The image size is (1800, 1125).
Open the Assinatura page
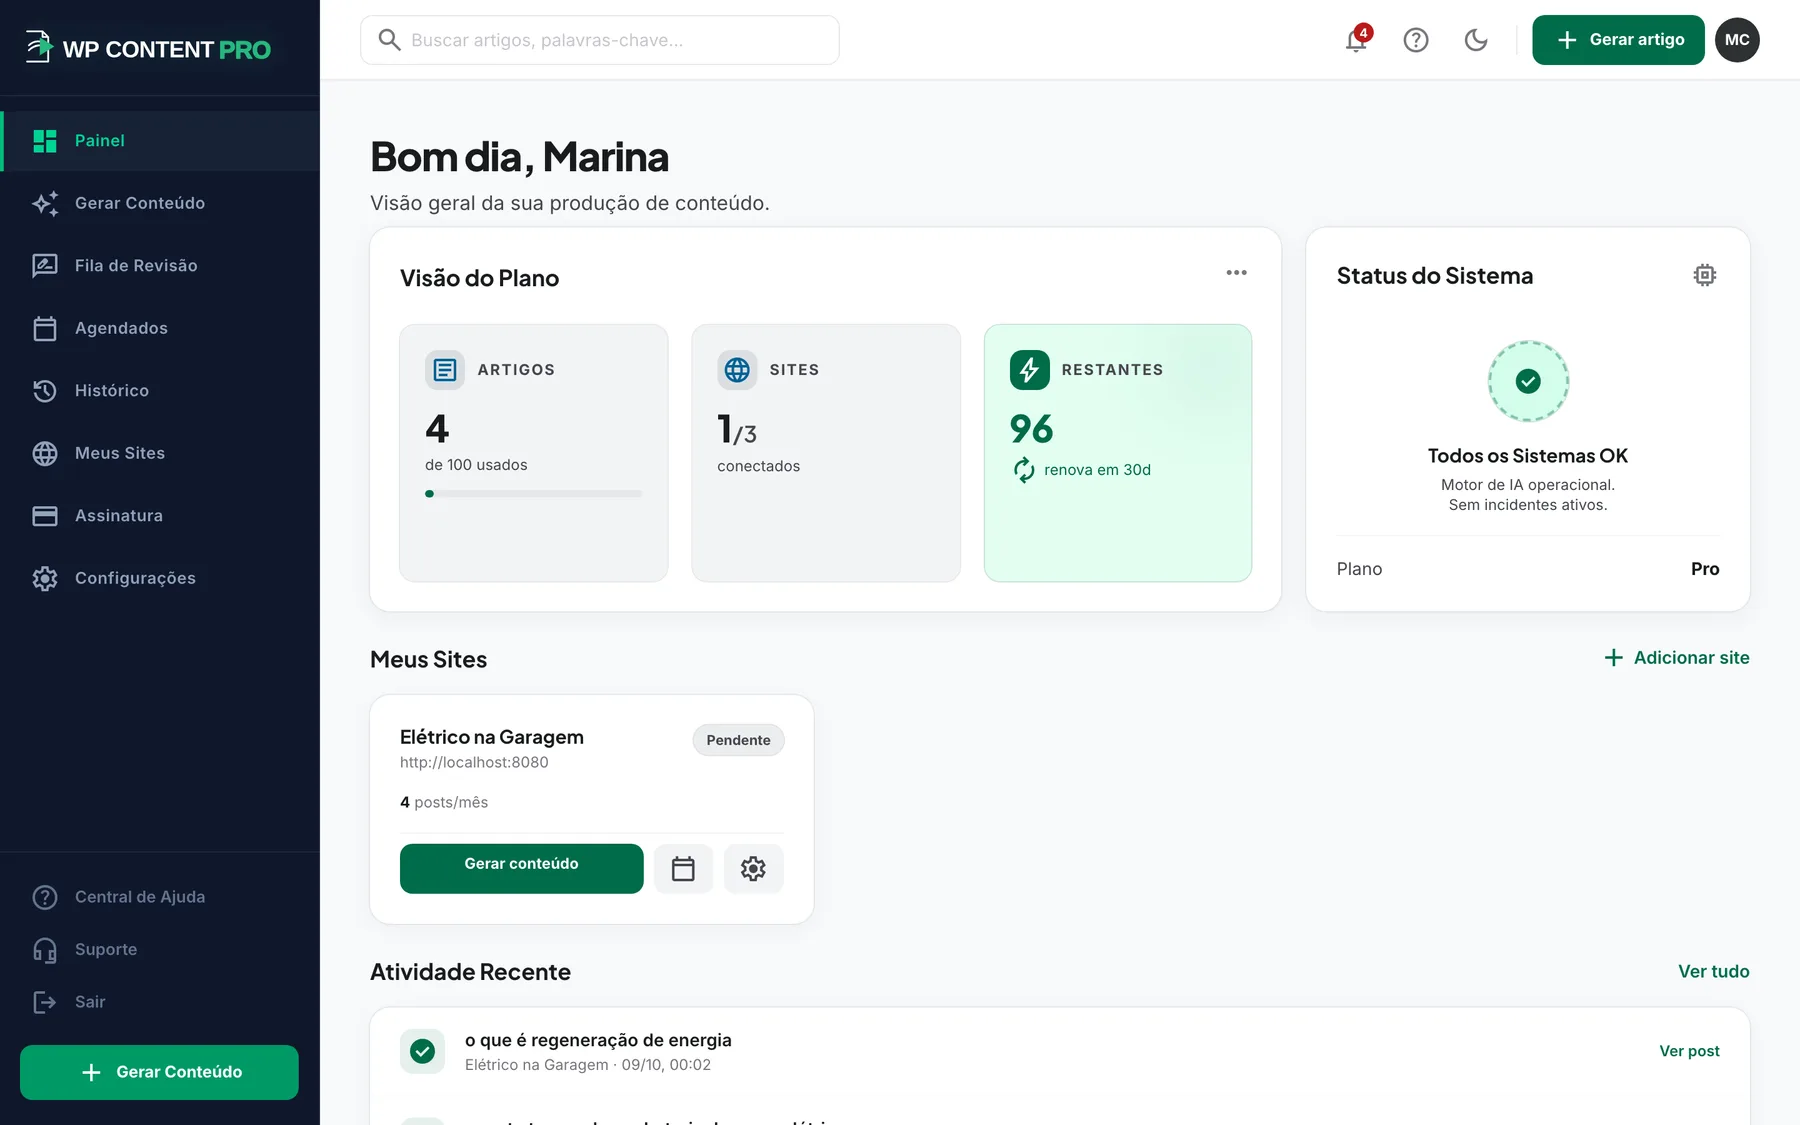[160, 516]
